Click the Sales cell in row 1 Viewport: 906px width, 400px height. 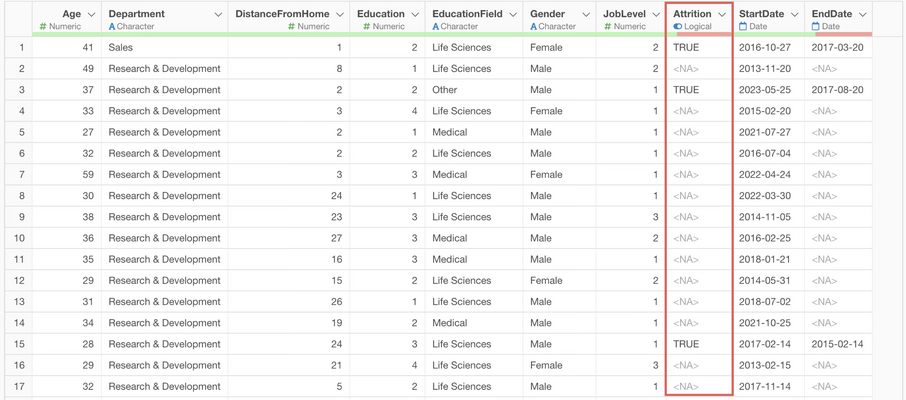point(120,48)
